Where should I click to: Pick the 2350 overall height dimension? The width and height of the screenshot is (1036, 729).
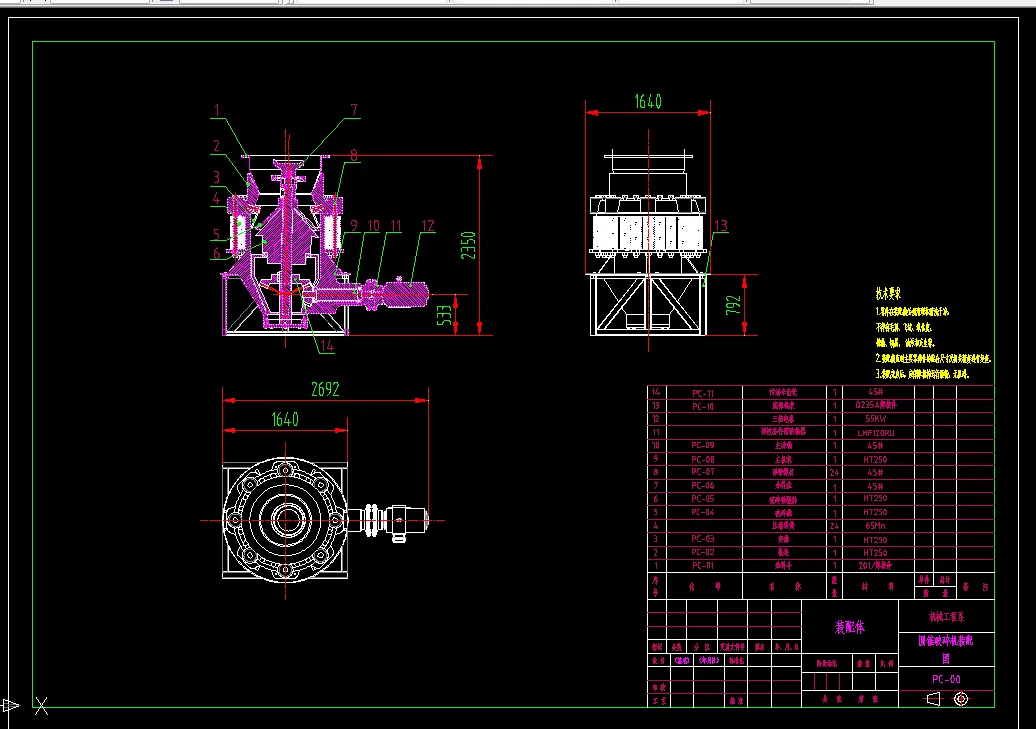468,245
